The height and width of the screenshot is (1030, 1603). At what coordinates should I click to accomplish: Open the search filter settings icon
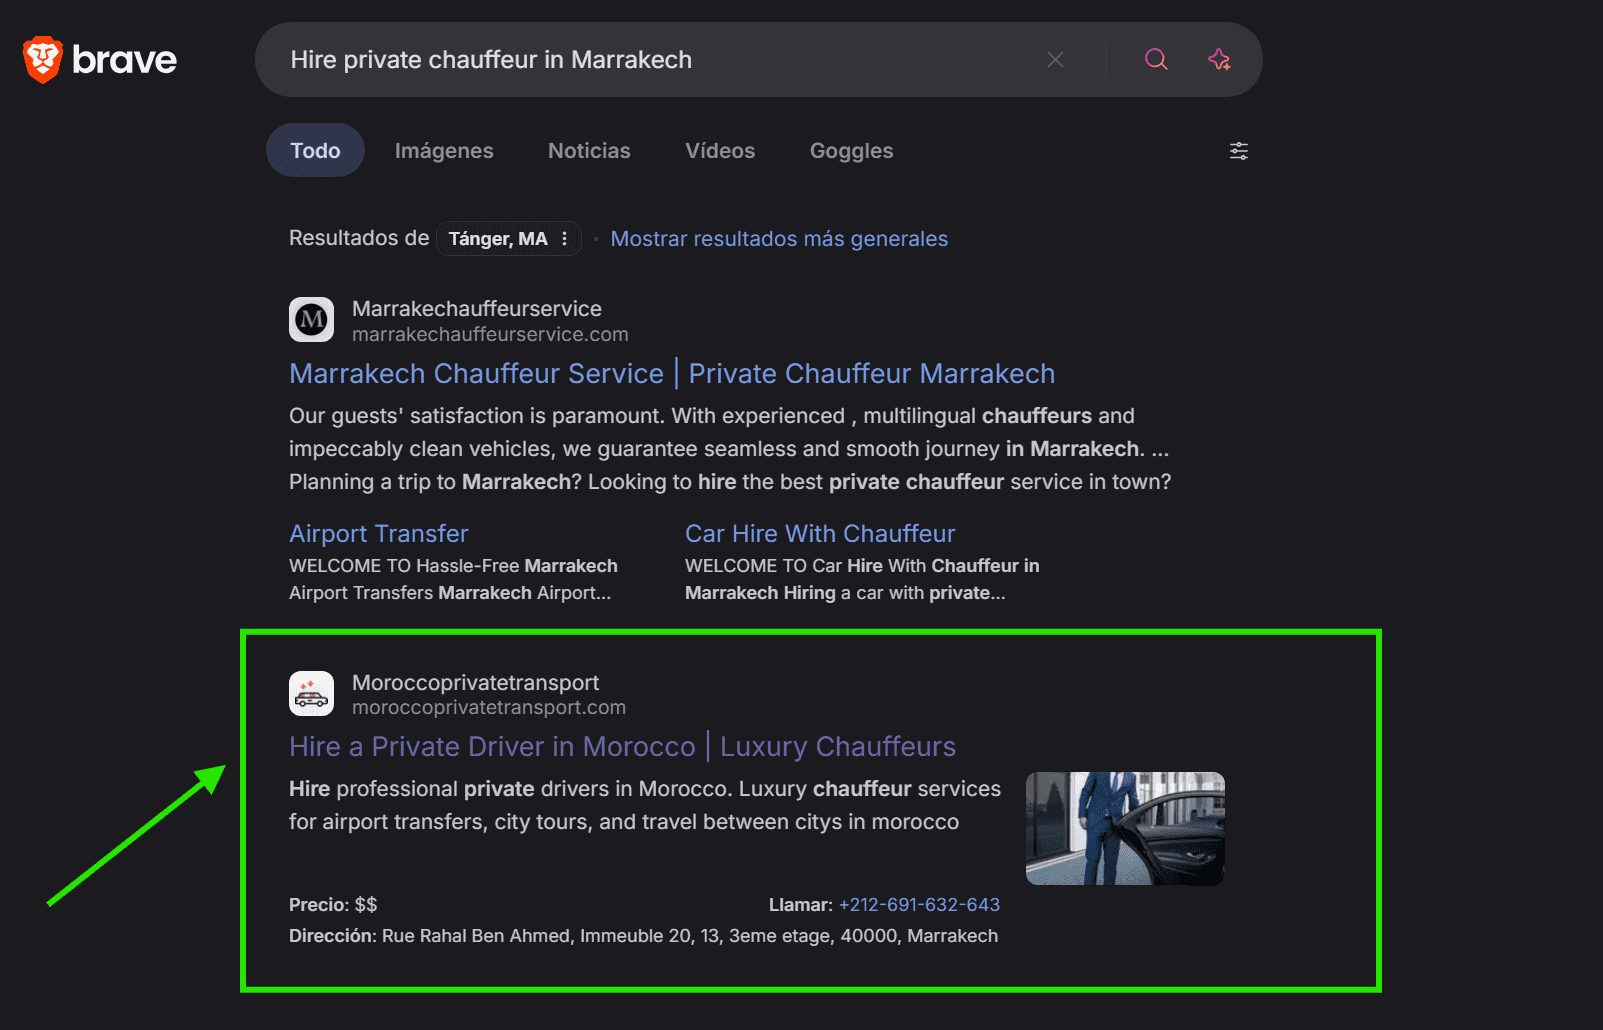pos(1238,151)
